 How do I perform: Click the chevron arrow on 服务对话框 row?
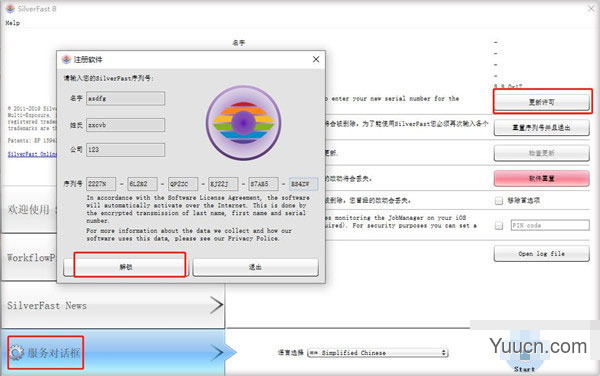tap(217, 352)
